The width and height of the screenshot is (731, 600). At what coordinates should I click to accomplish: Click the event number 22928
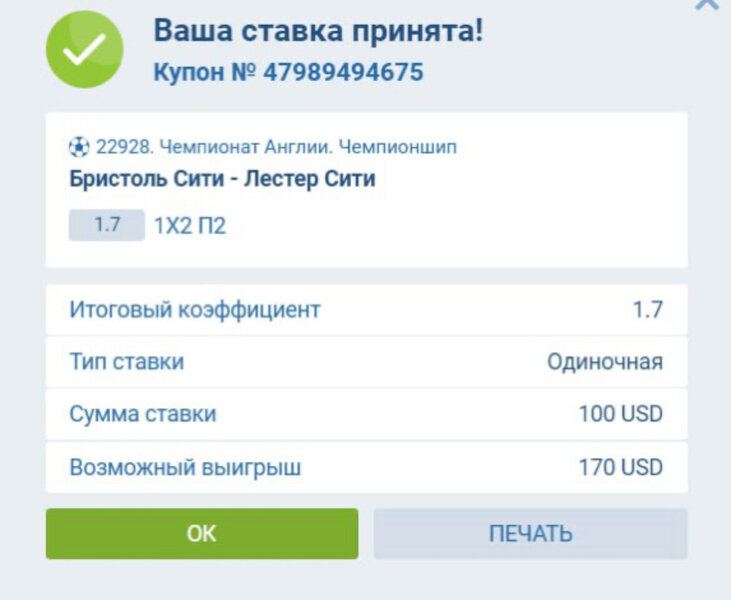[x=120, y=147]
